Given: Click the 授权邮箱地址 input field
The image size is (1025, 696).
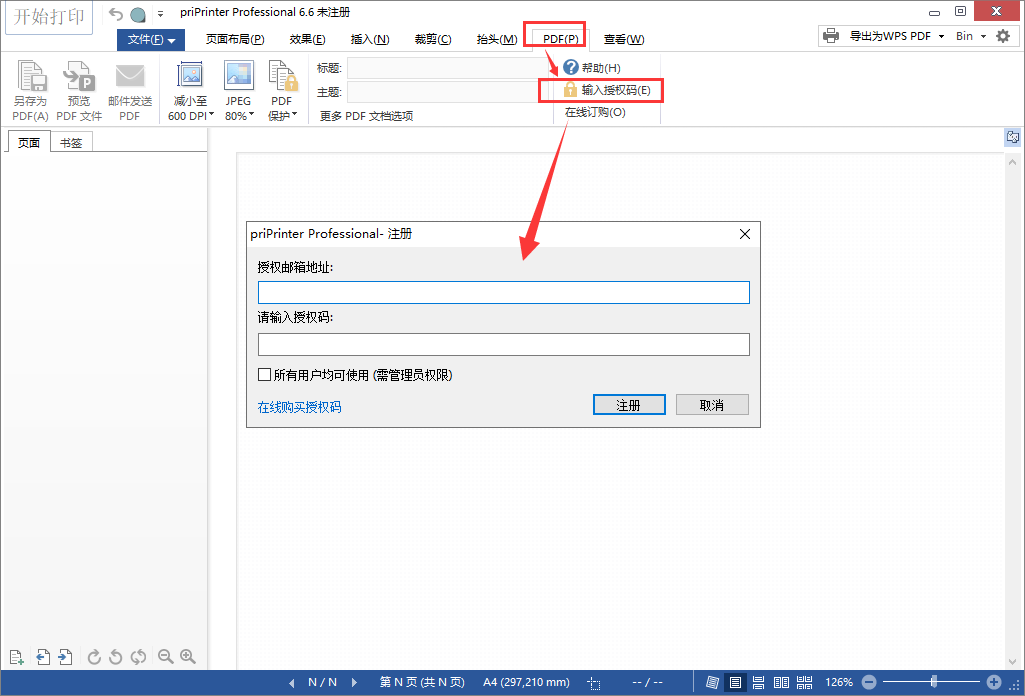Looking at the screenshot, I should [503, 292].
